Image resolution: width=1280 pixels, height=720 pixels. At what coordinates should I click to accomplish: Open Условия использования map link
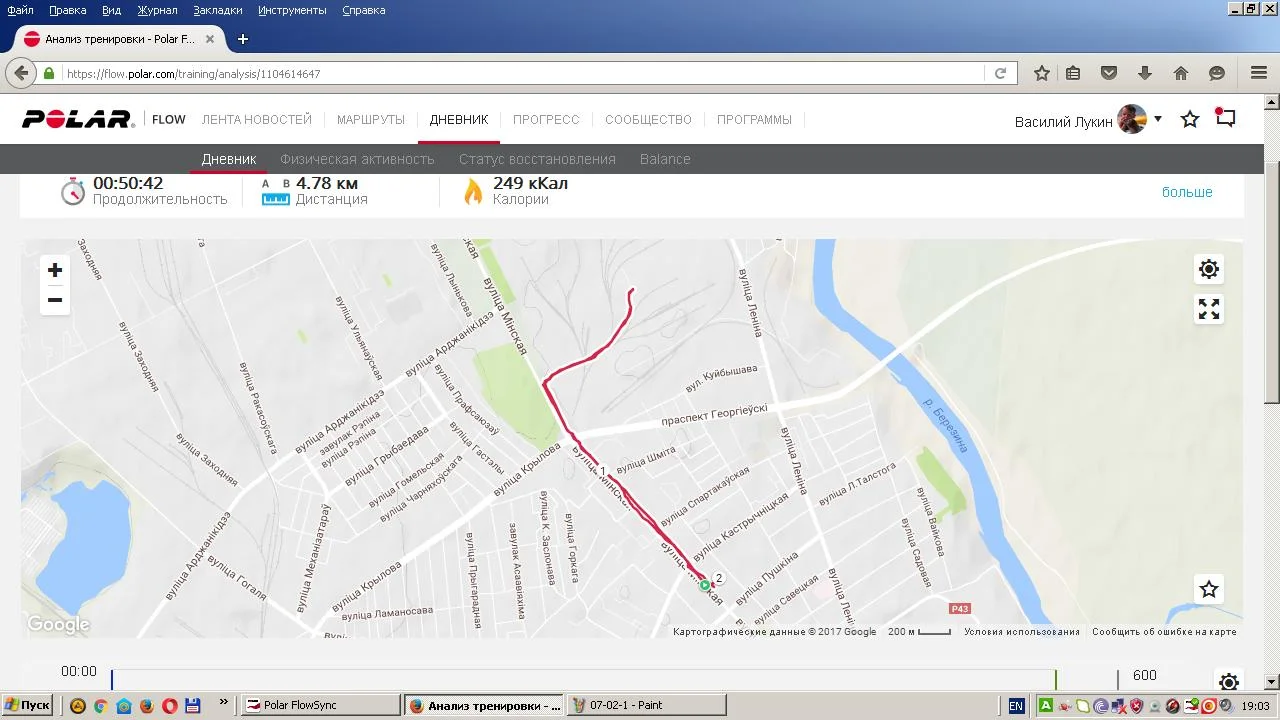pos(1021,632)
